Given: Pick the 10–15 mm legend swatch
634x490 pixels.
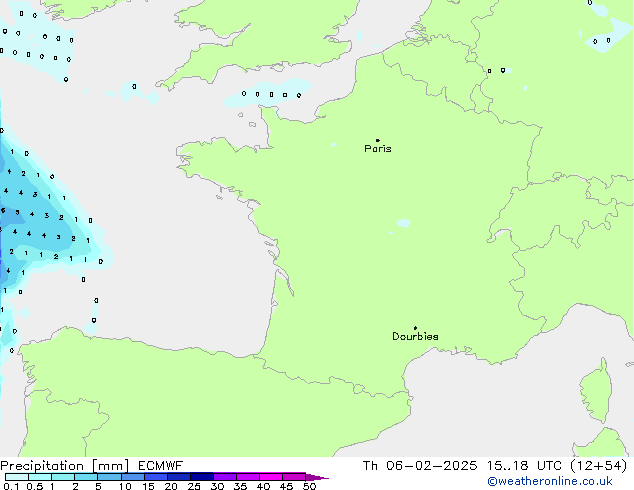Looking at the screenshot, I should (132, 477).
